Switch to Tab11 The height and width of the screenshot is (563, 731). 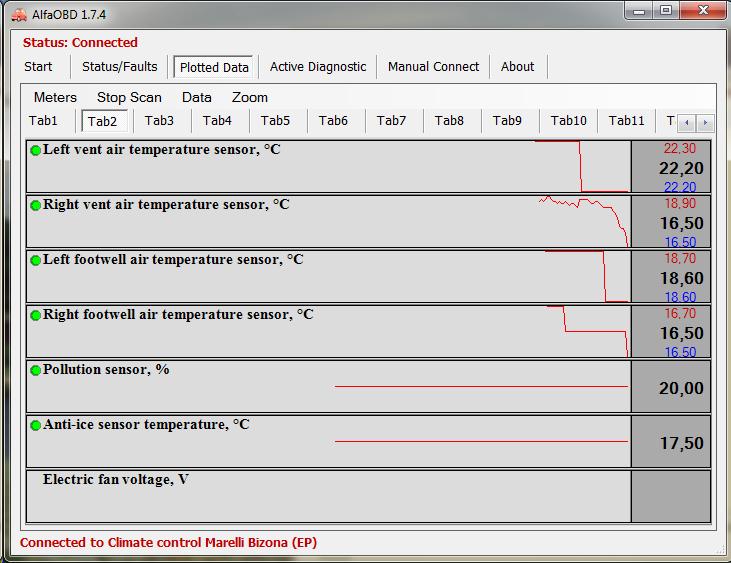(626, 121)
